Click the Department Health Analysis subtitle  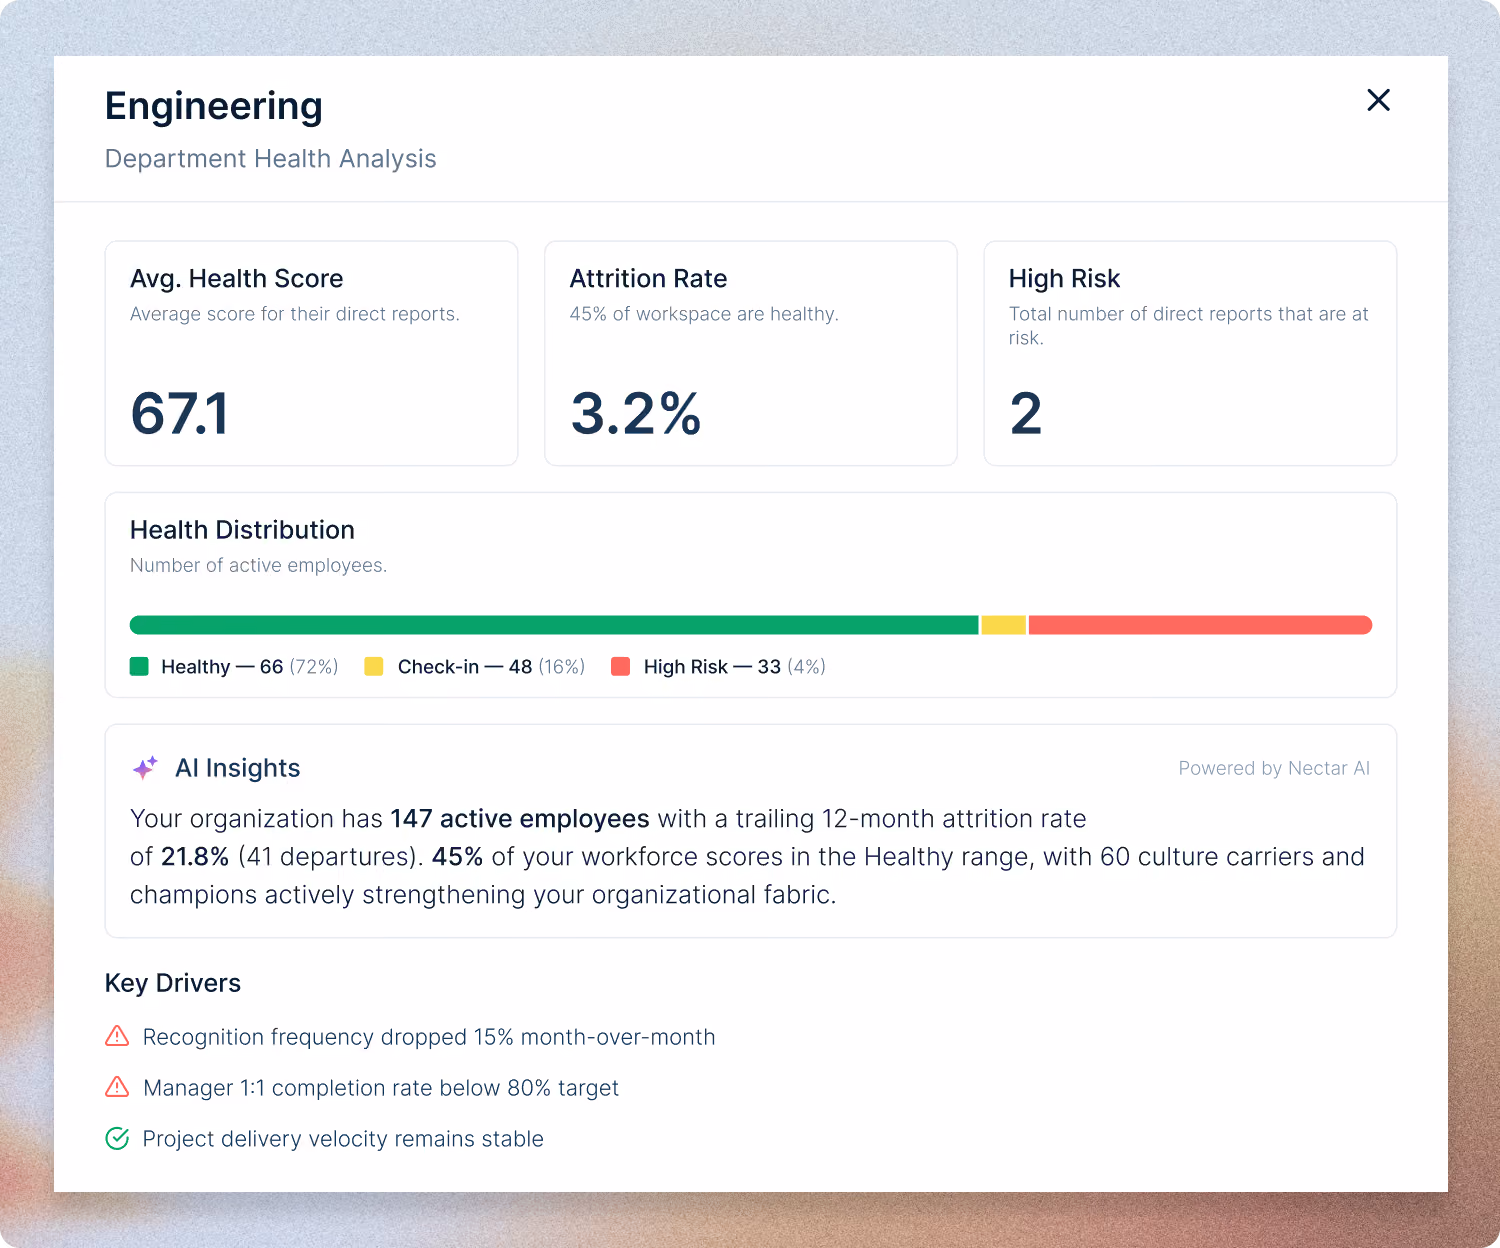[x=271, y=159]
